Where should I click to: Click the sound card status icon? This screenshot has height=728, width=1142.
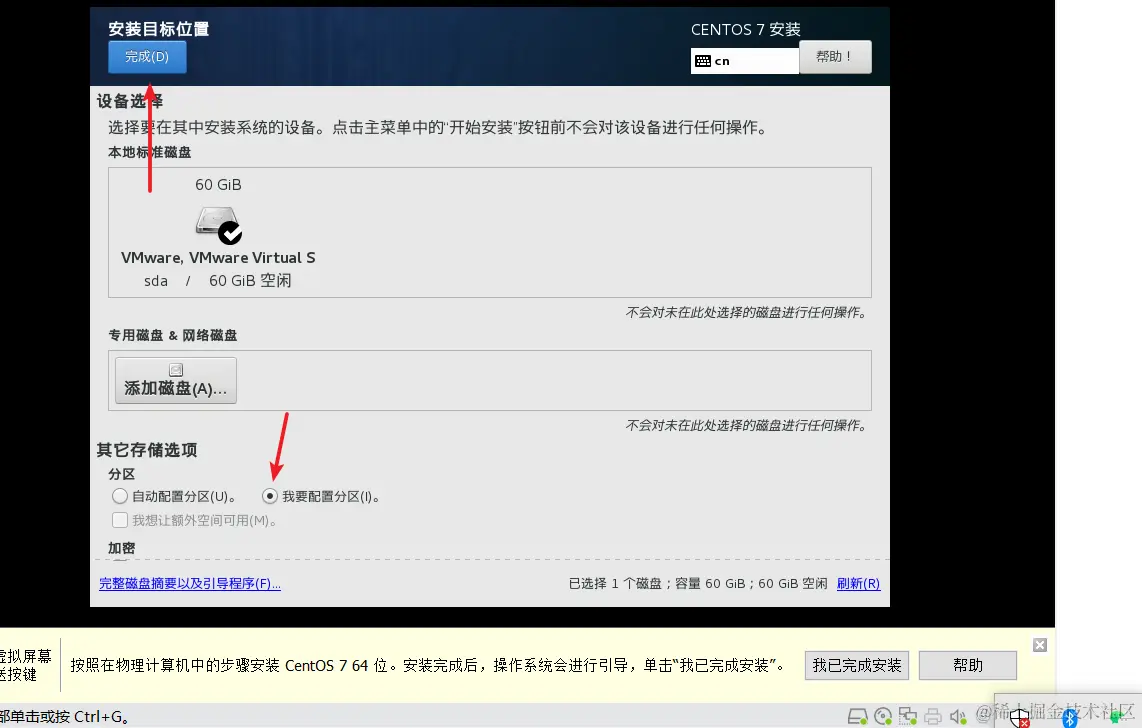[958, 717]
